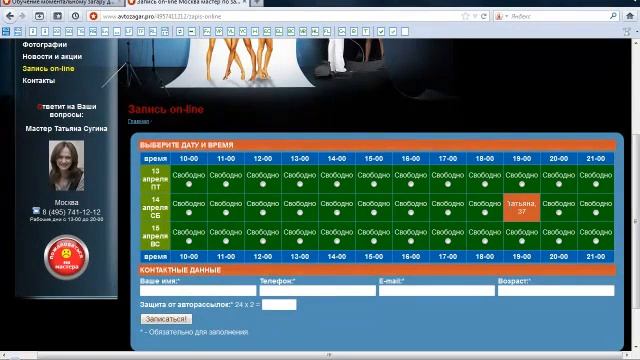640x360 pixels.
Task: Reload the page with refresh icon
Action: click(484, 16)
